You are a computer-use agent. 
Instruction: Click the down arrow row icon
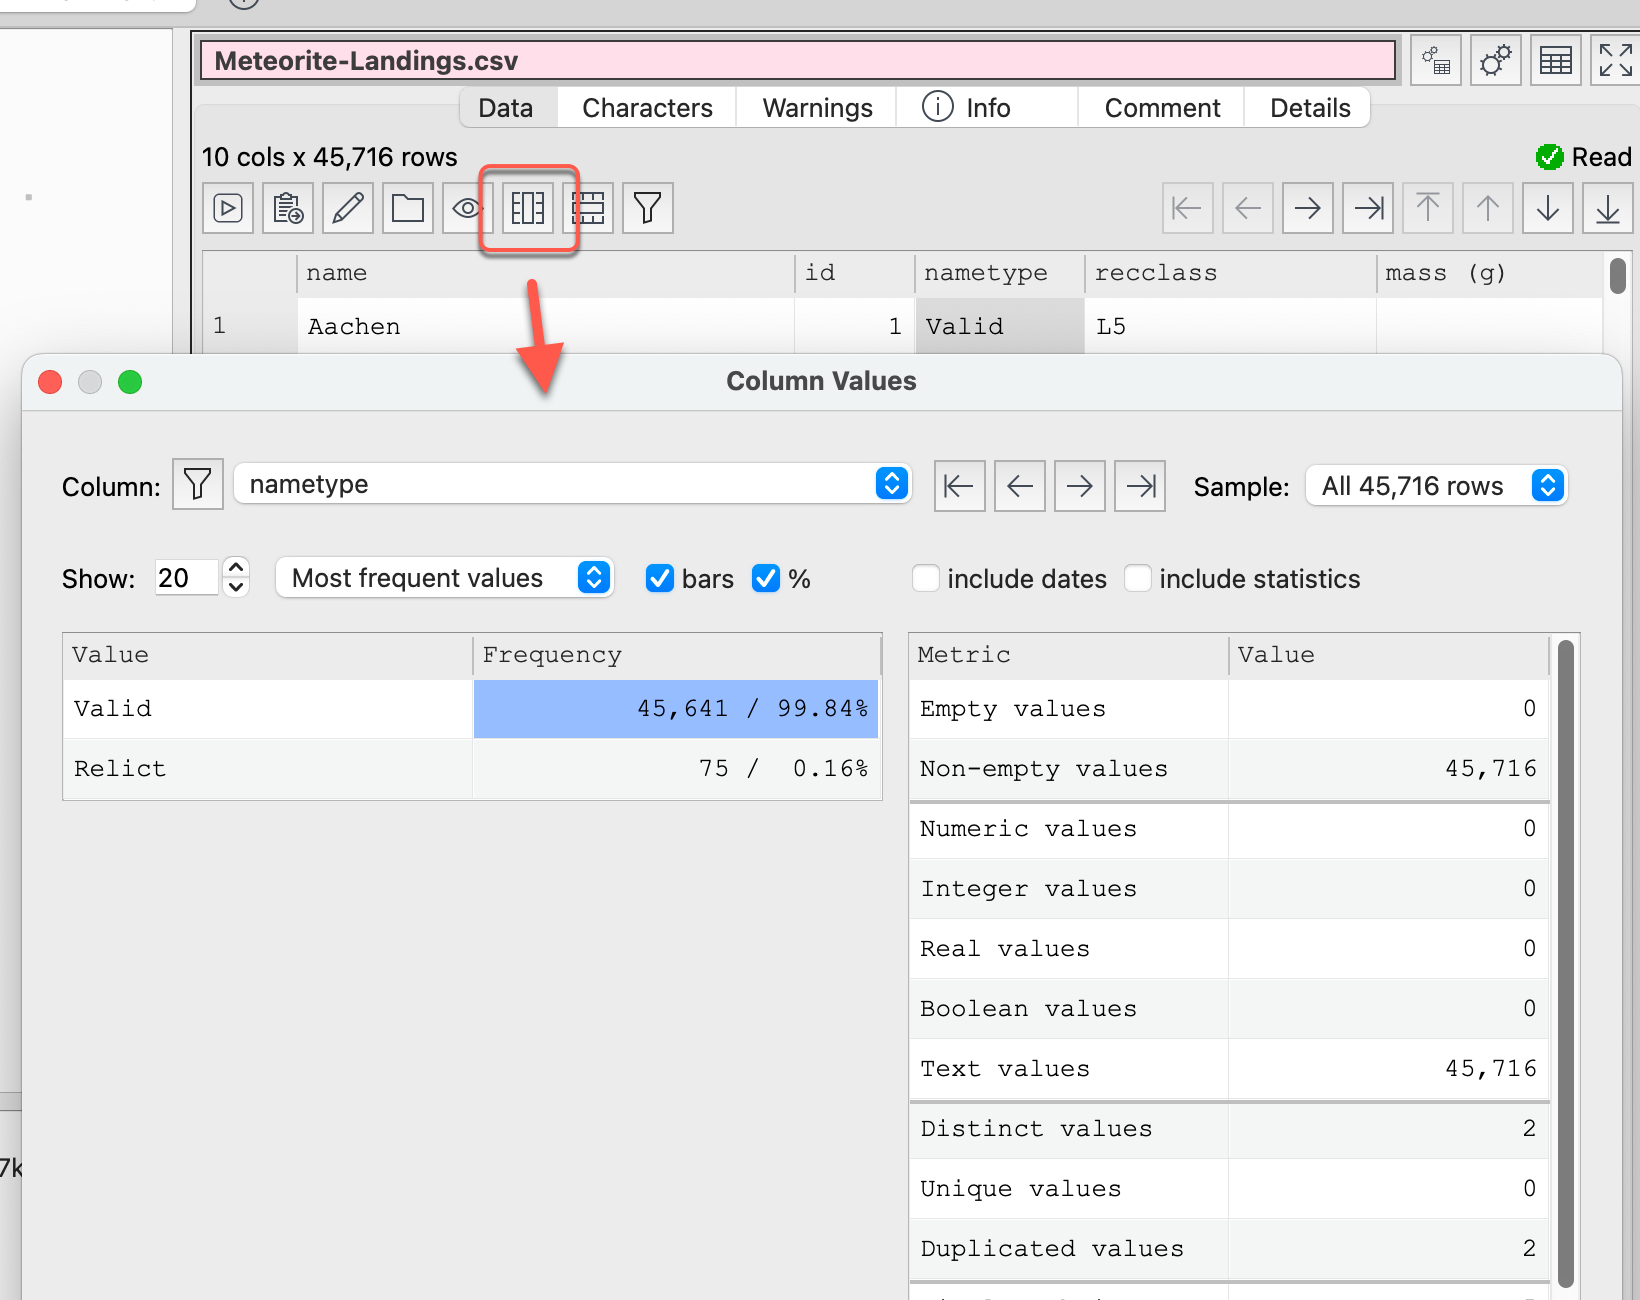tap(1548, 208)
